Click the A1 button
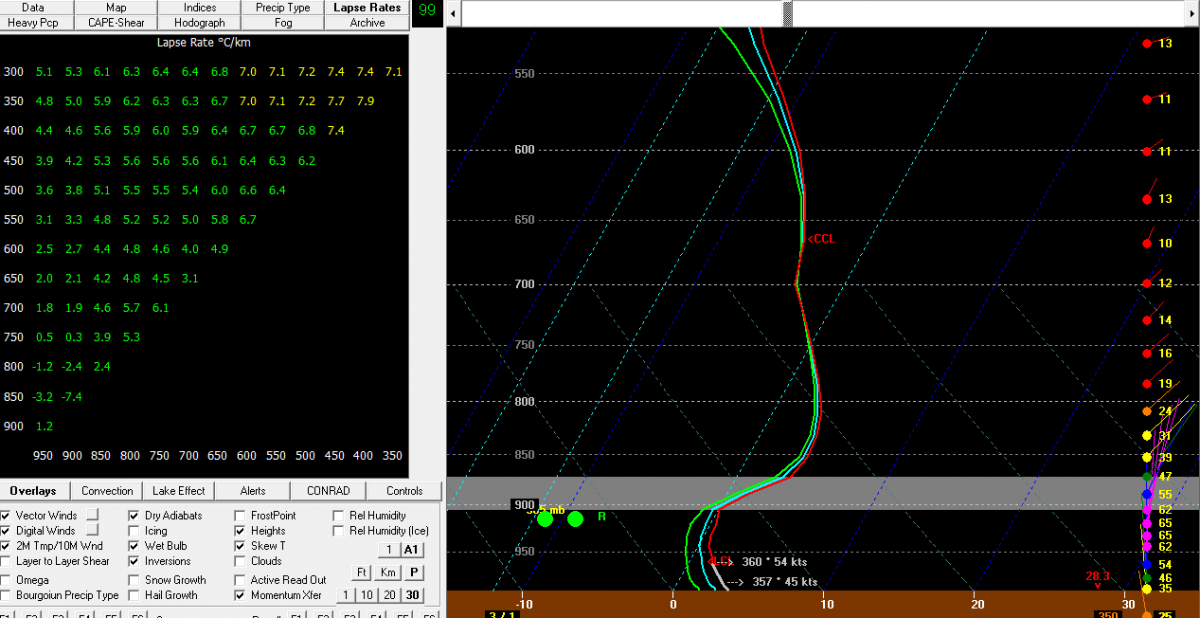Viewport: 1200px width, 618px height. point(411,549)
